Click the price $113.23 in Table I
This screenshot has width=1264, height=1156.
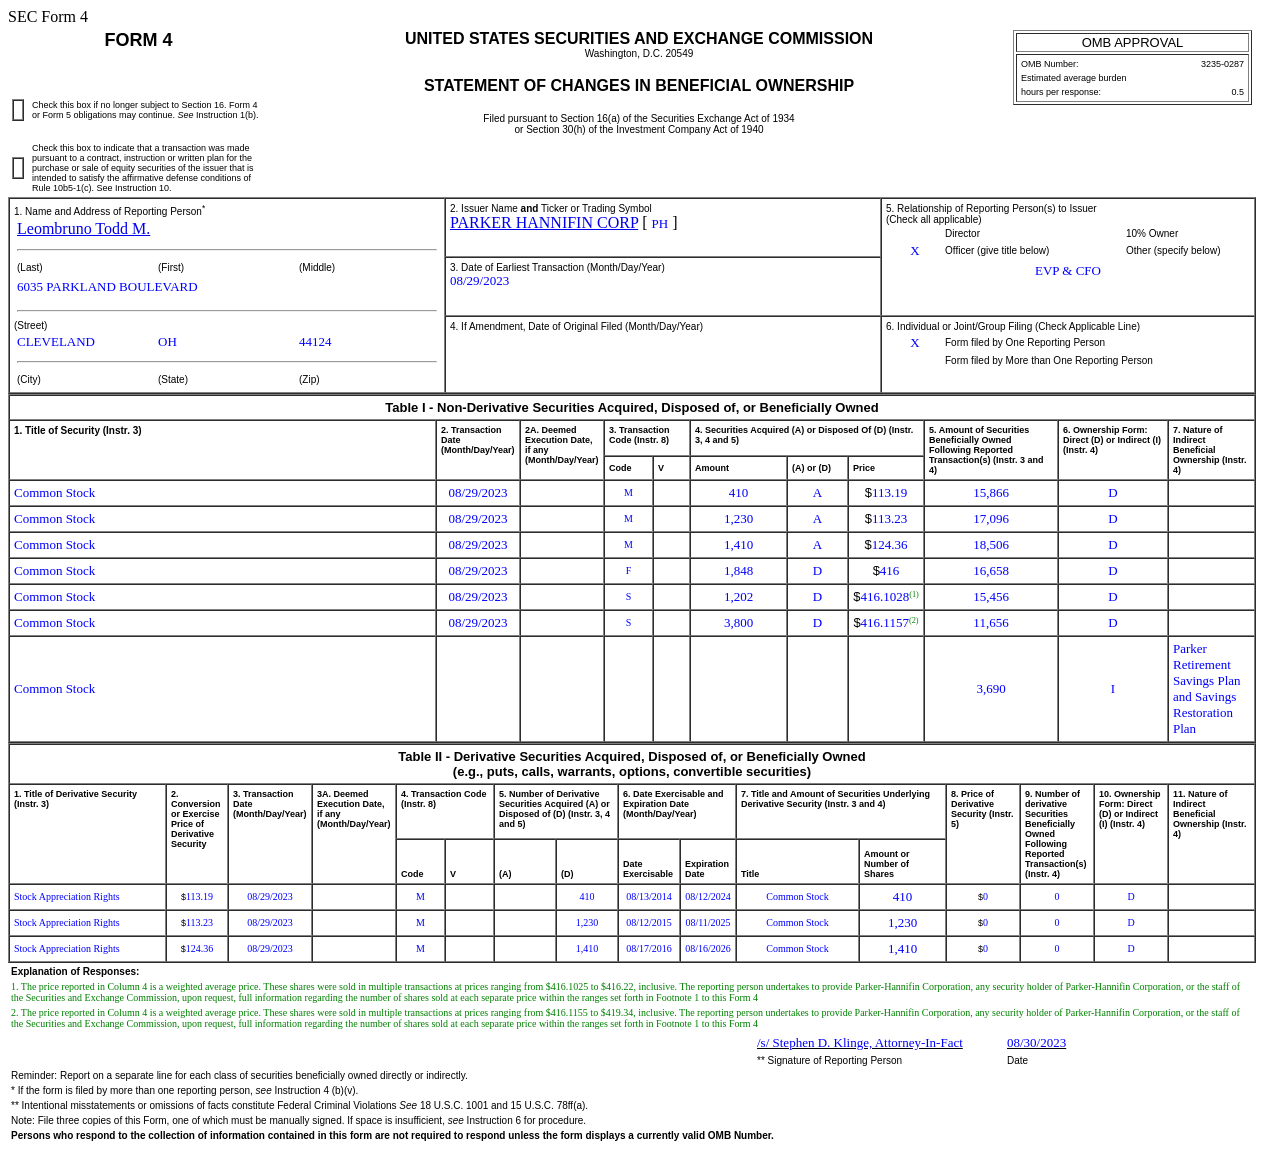[x=886, y=519]
